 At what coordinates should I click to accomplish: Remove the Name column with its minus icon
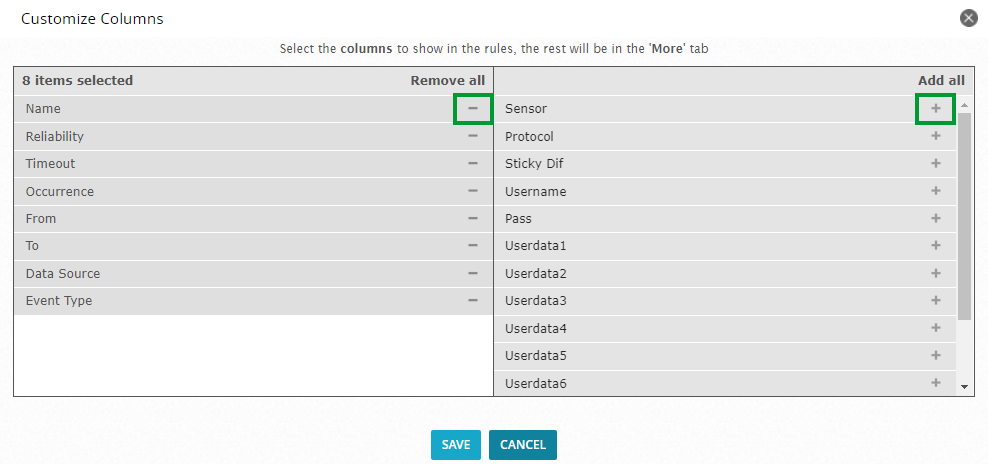473,108
